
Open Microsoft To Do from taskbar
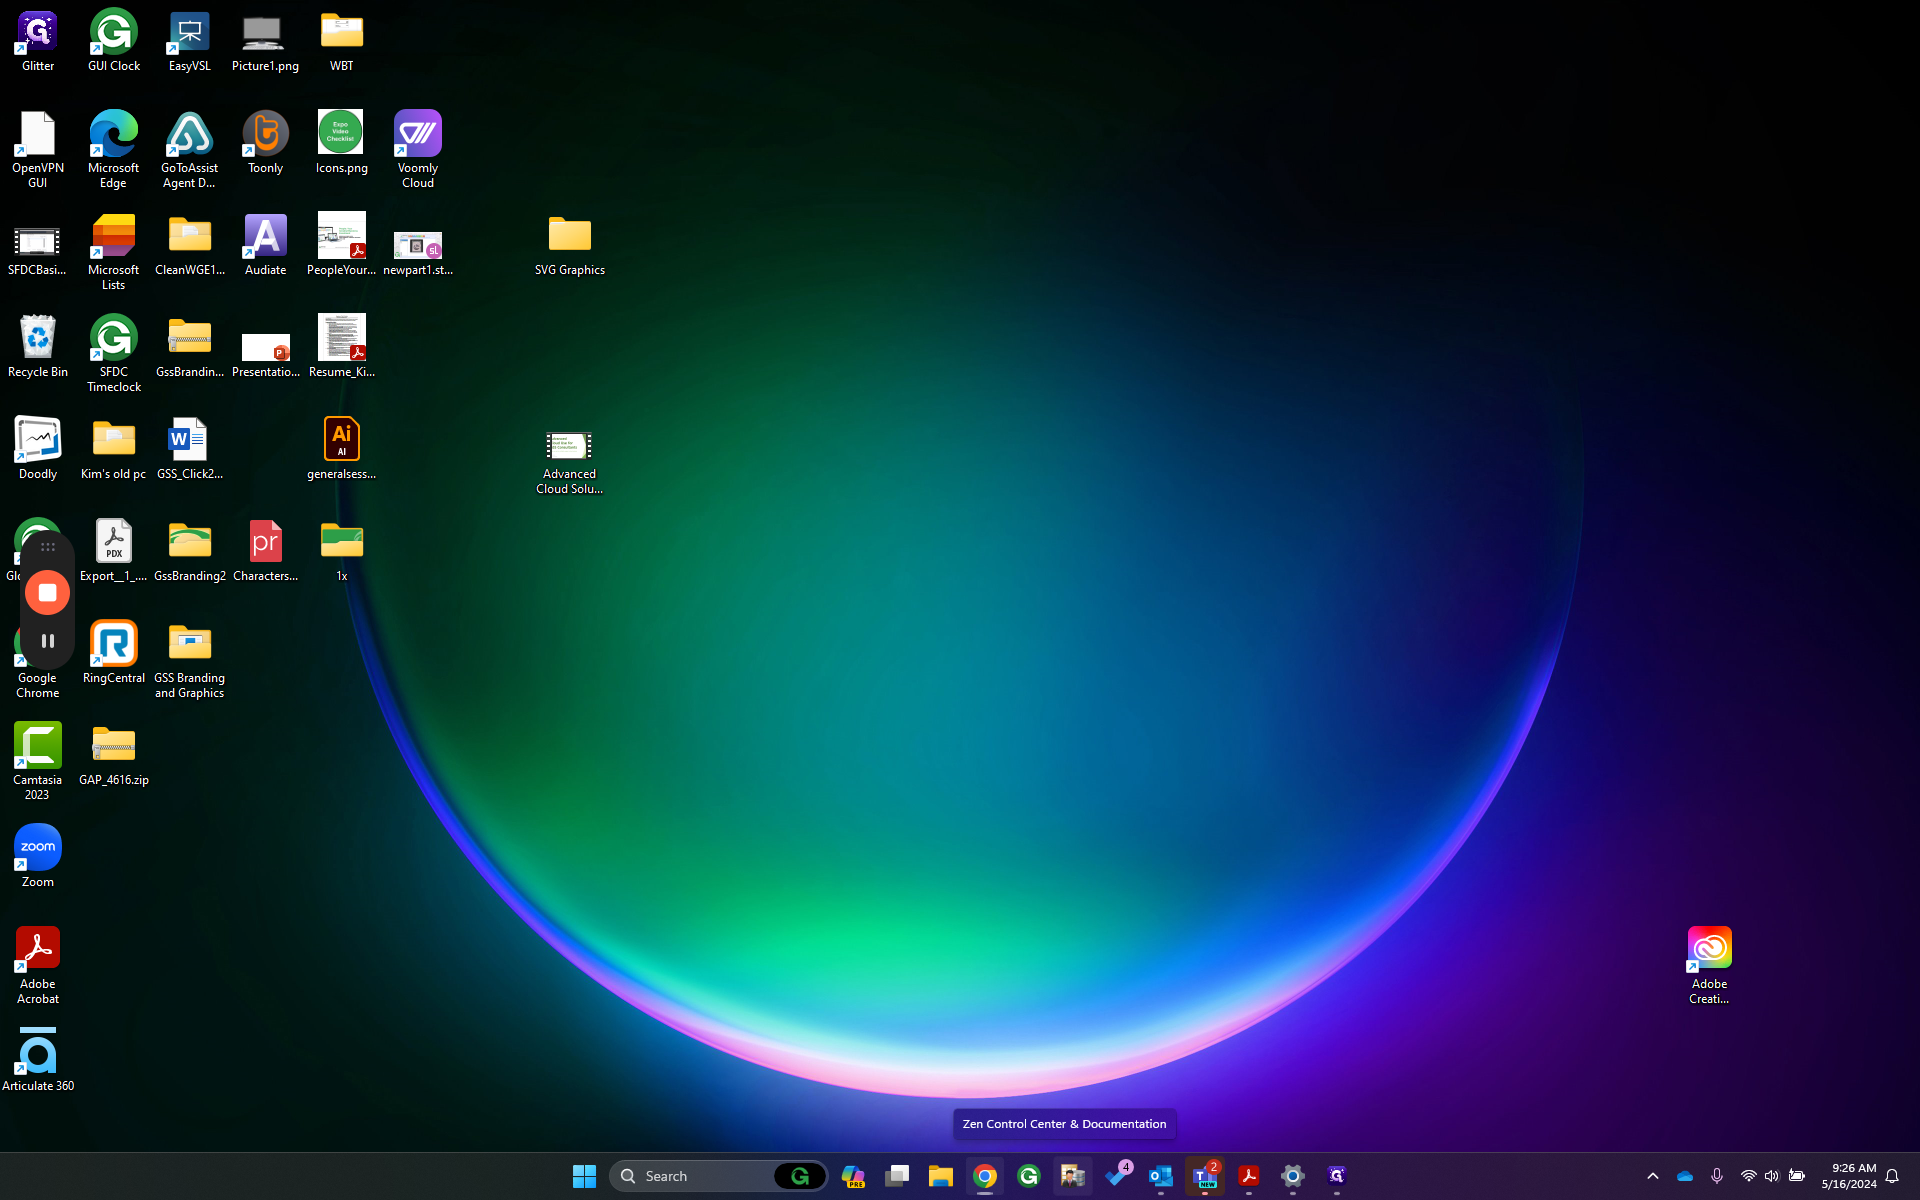[x=1117, y=1176]
